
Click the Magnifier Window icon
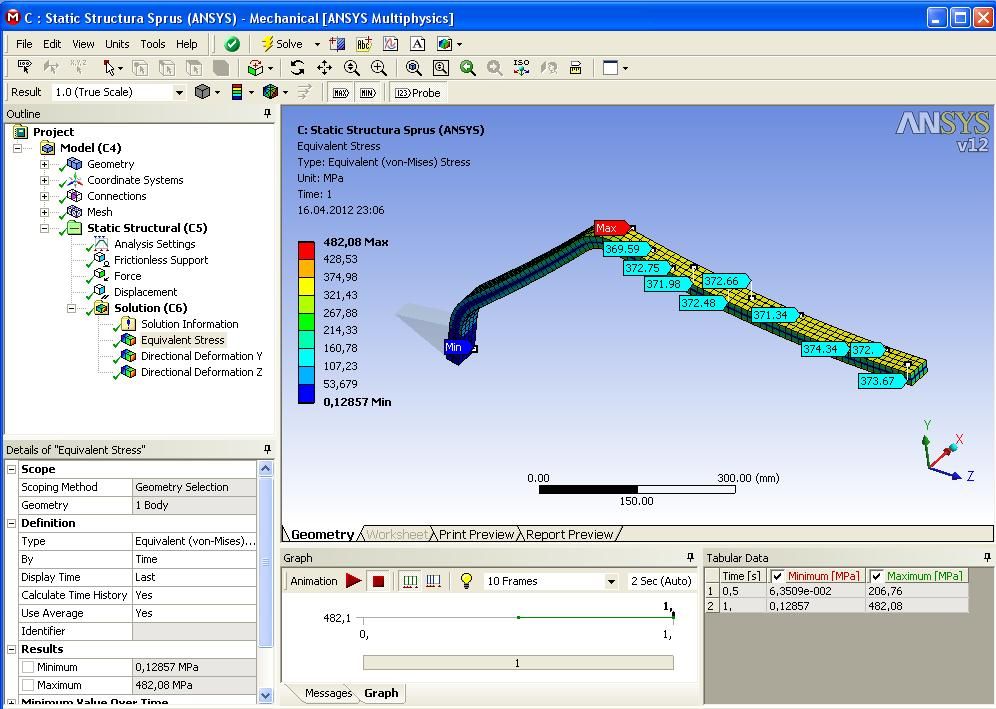coord(440,67)
